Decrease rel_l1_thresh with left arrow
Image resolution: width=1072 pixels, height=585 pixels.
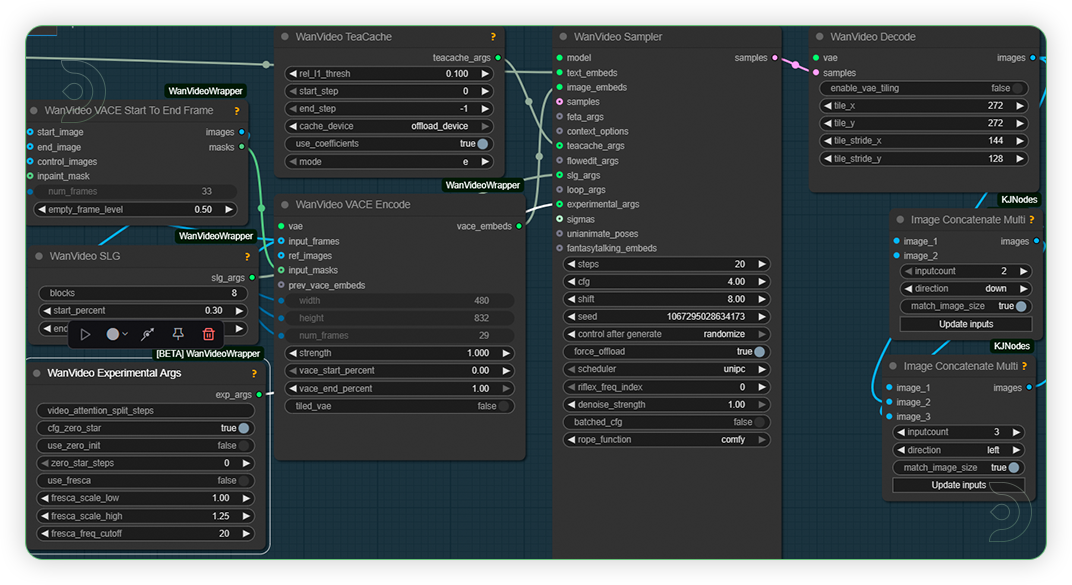(293, 74)
